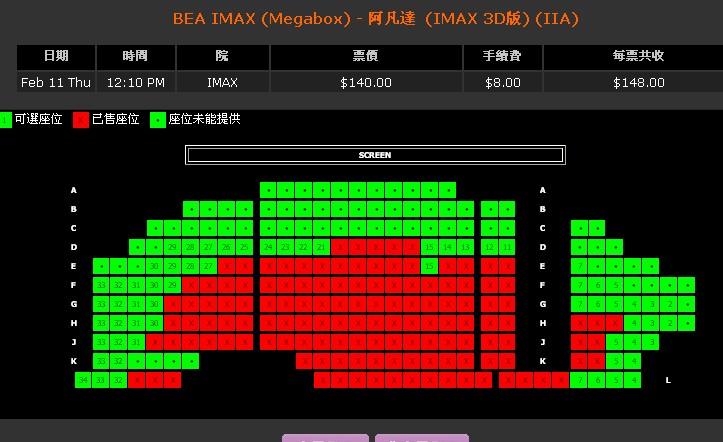The width and height of the screenshot is (723, 442).
Task: Select seat 24 in row D
Action: coord(268,247)
